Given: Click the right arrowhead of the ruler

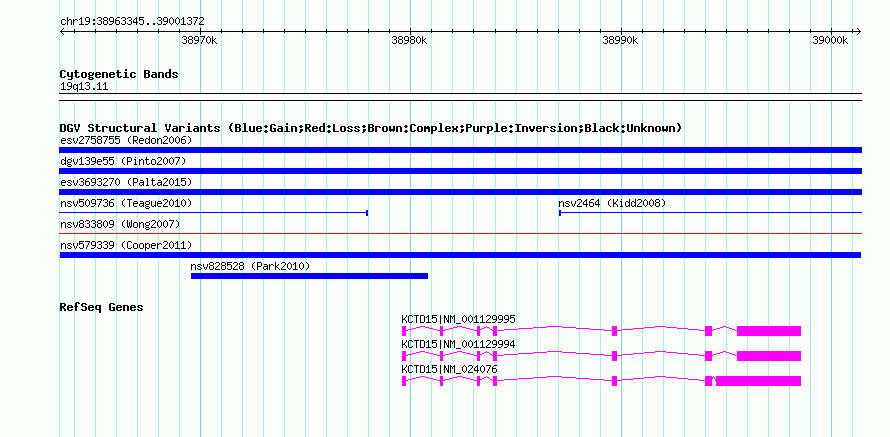Looking at the screenshot, I should (x=858, y=32).
